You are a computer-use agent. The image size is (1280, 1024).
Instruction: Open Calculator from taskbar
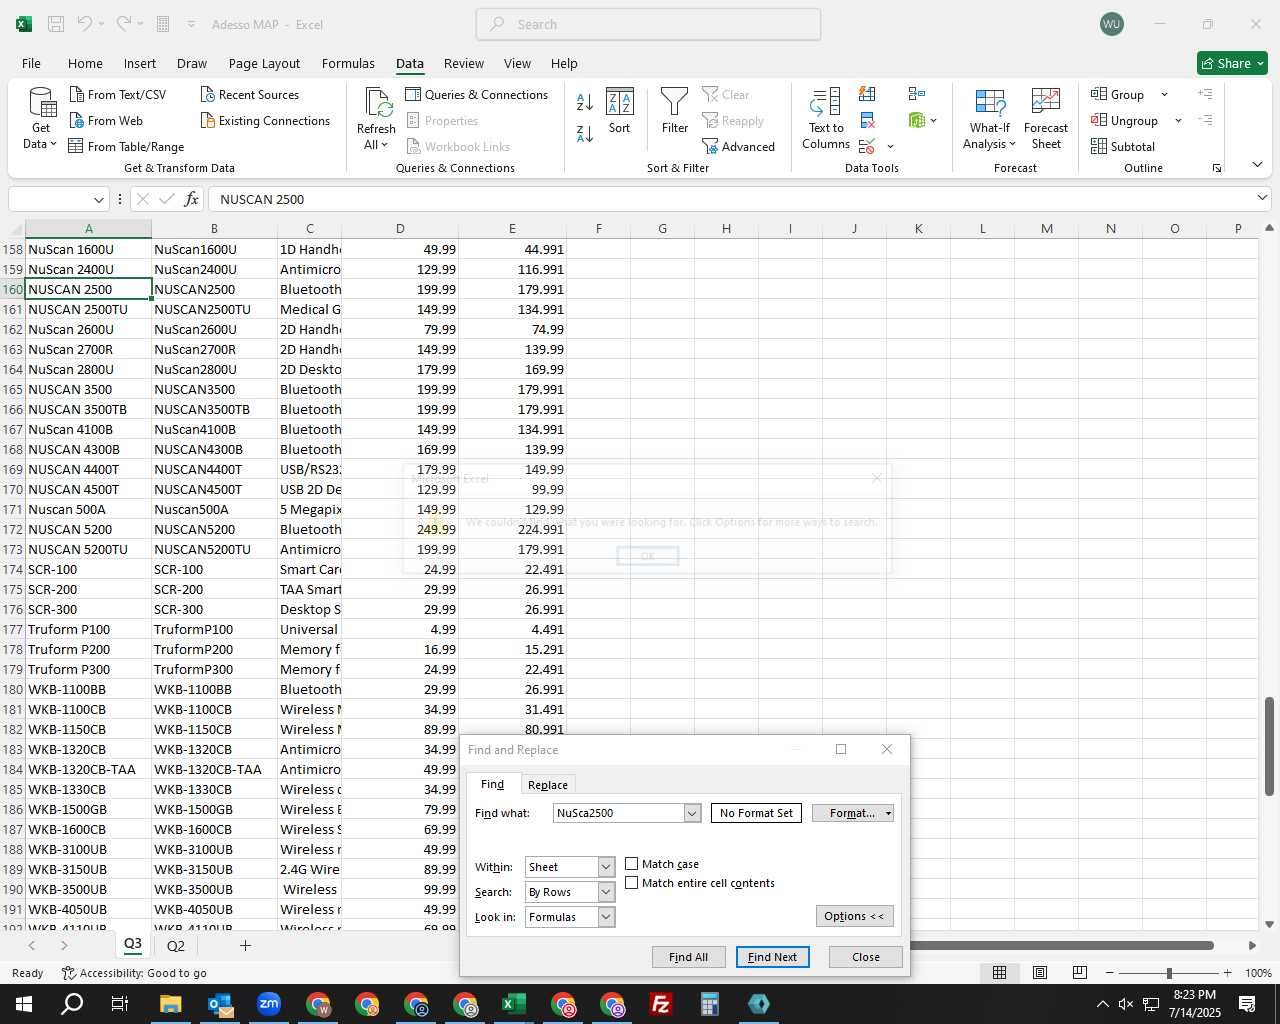(x=710, y=1004)
